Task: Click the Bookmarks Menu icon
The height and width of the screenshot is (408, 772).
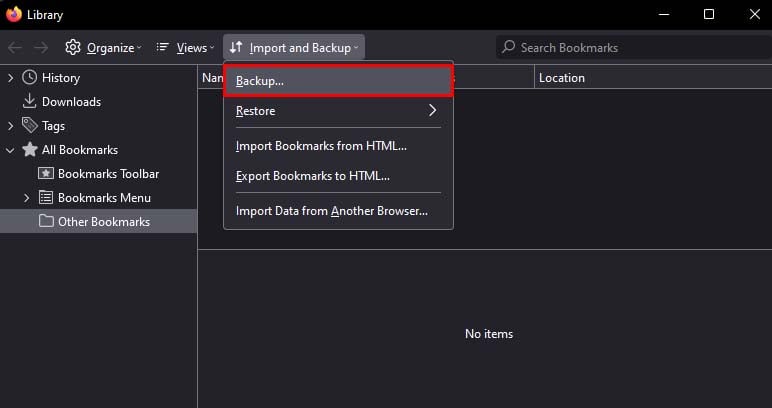Action: pyautogui.click(x=46, y=198)
